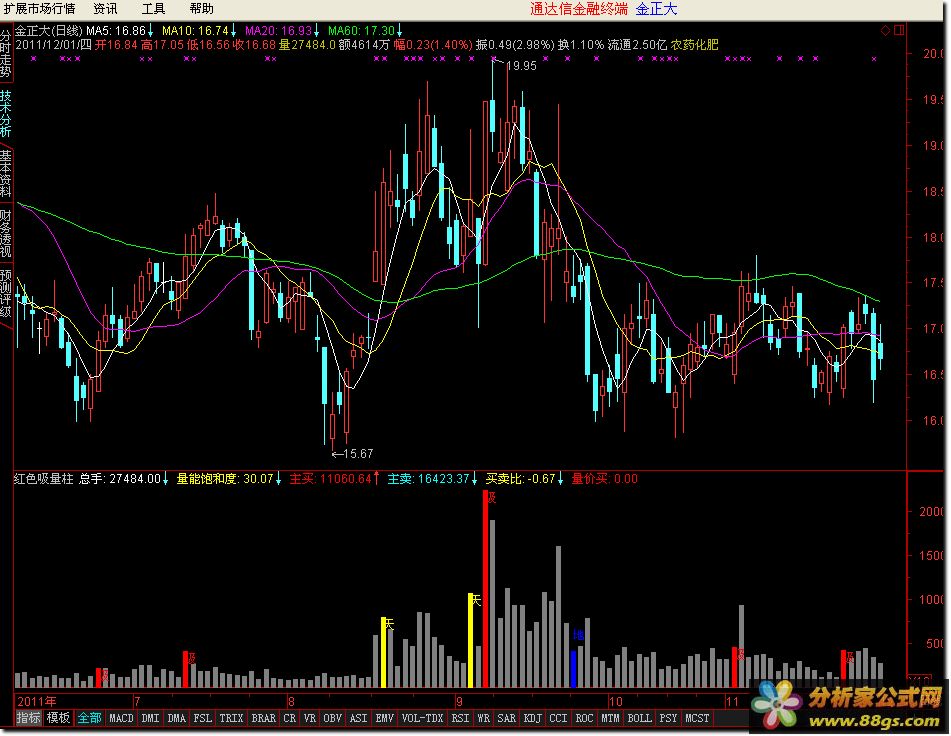The height and width of the screenshot is (736, 951).
Task: Click the cyan 主卖: 16423.37 value
Action: click(429, 479)
